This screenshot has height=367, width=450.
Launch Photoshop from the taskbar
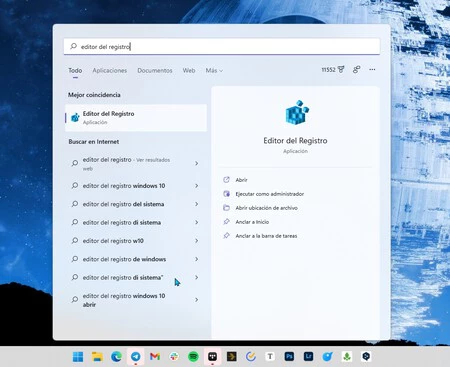point(289,357)
